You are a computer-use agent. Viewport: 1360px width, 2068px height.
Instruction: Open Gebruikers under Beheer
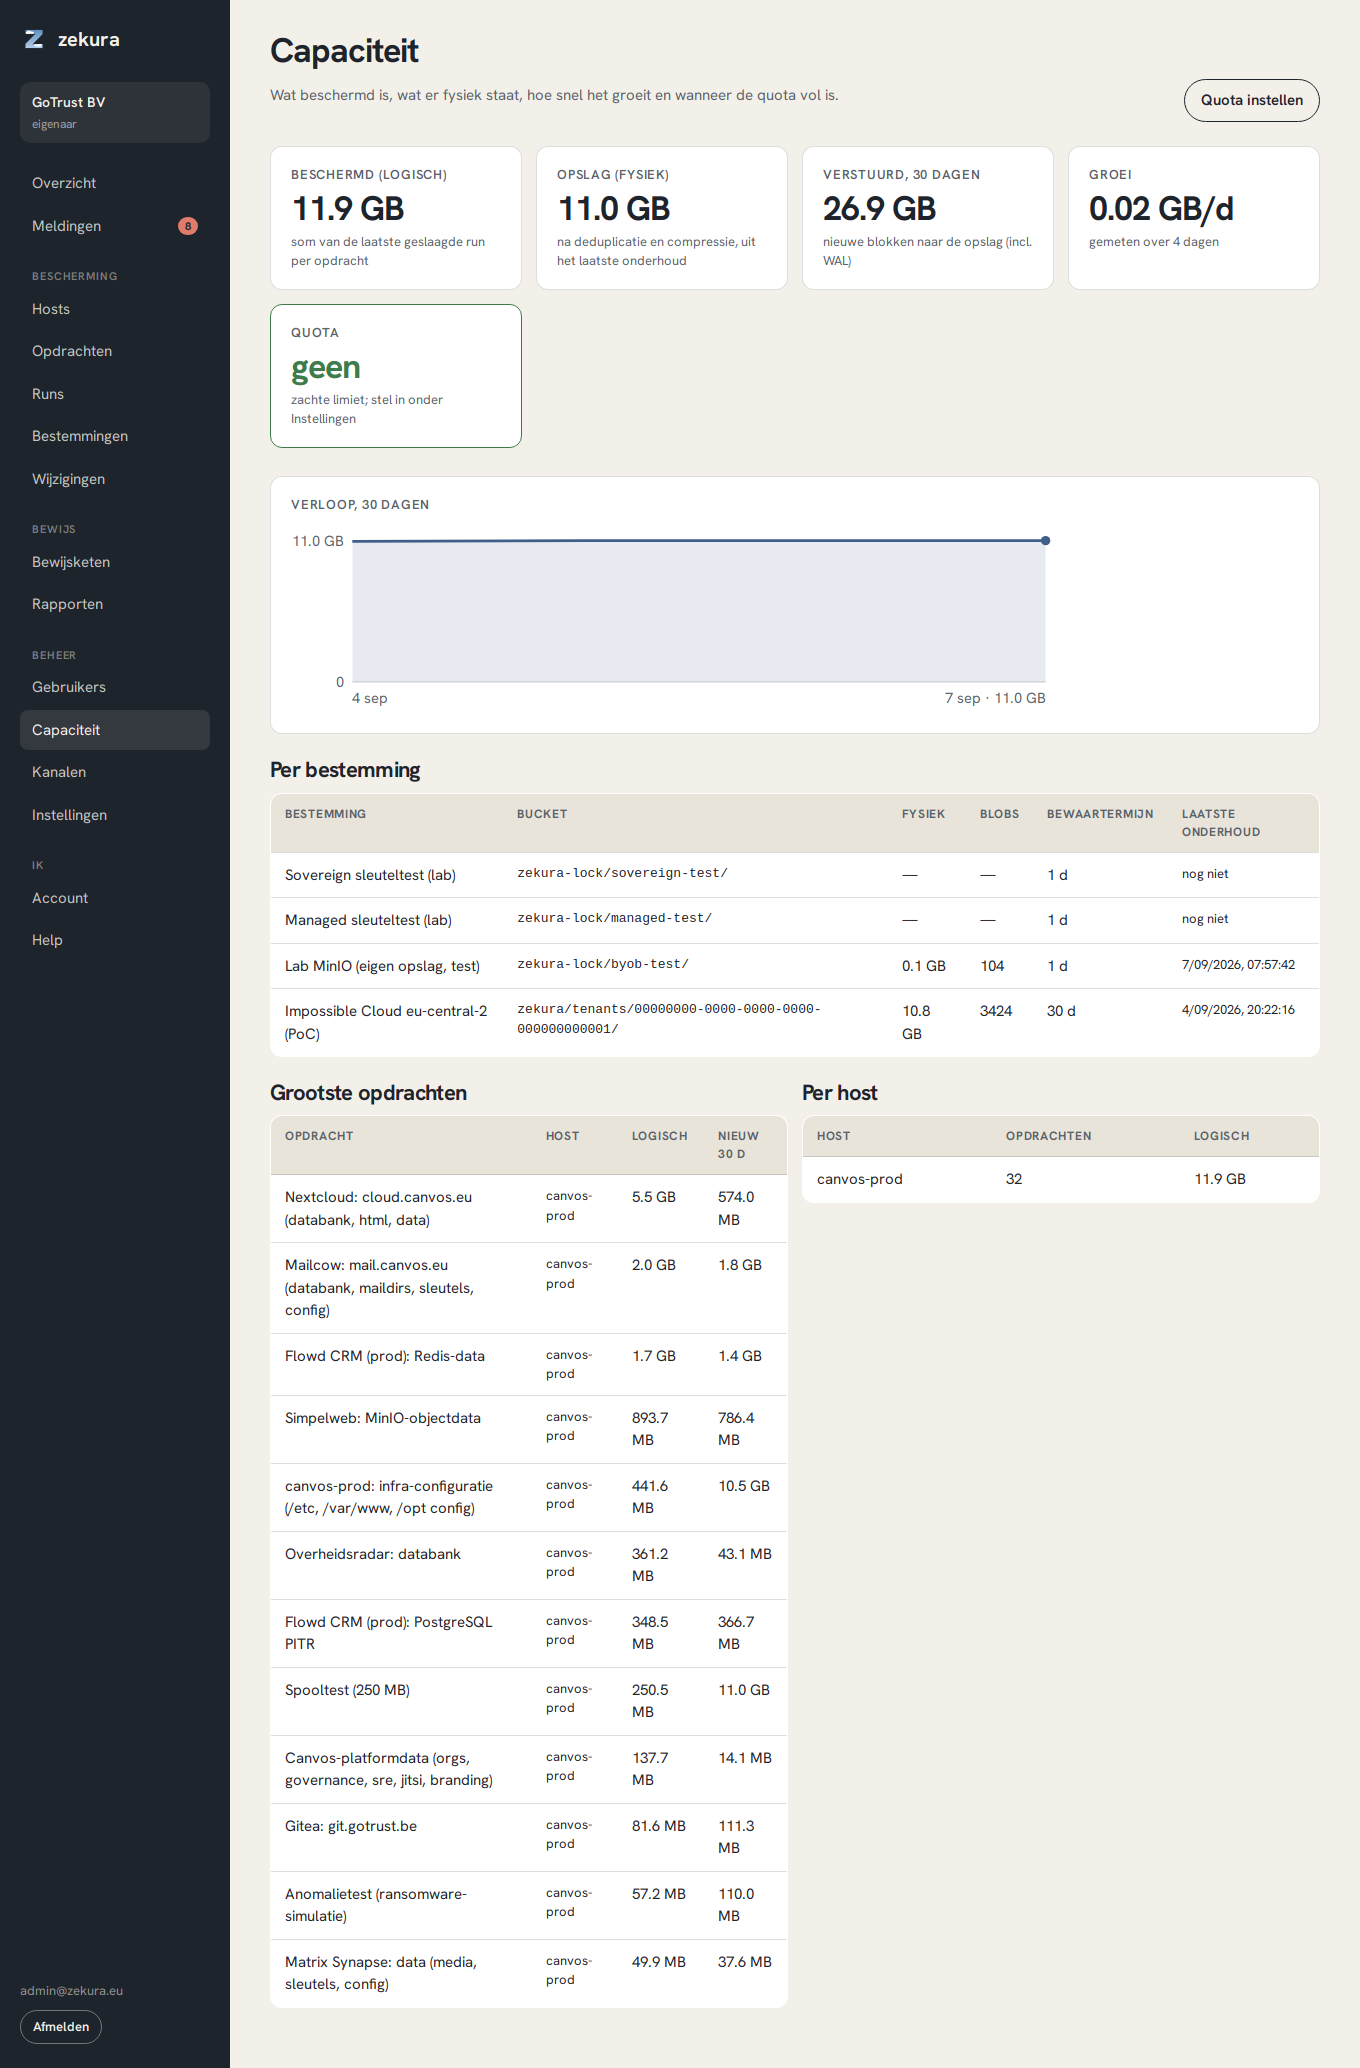[115, 687]
